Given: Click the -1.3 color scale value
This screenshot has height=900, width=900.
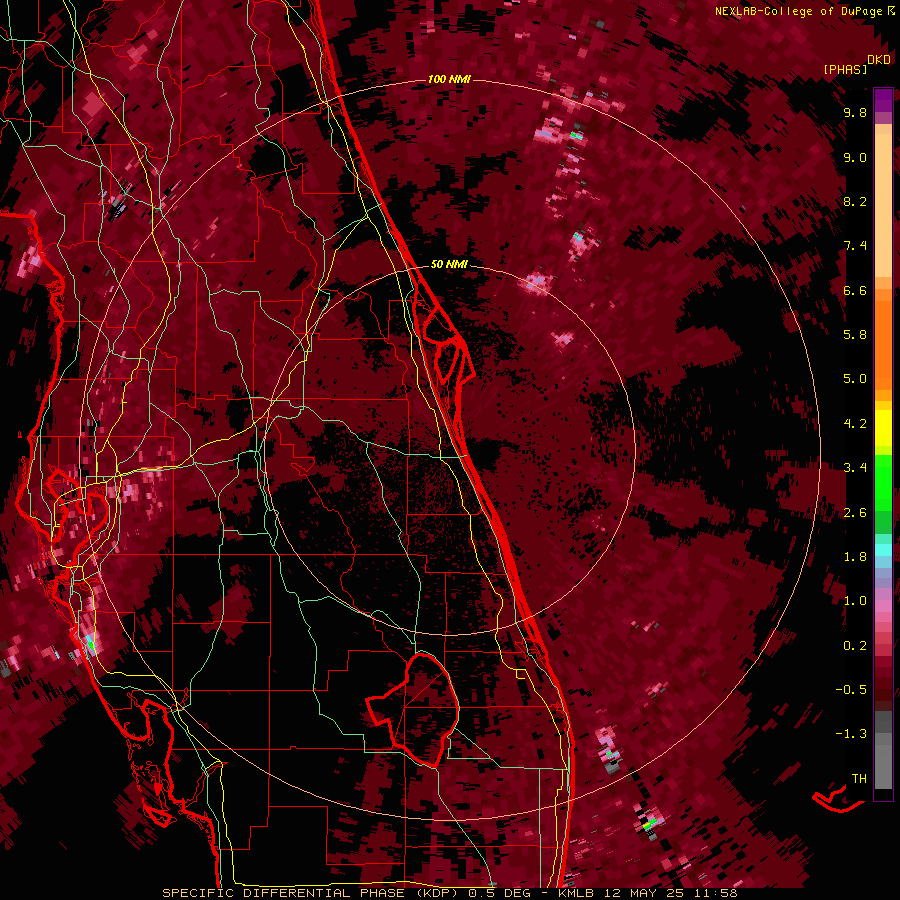Looking at the screenshot, I should [x=851, y=734].
